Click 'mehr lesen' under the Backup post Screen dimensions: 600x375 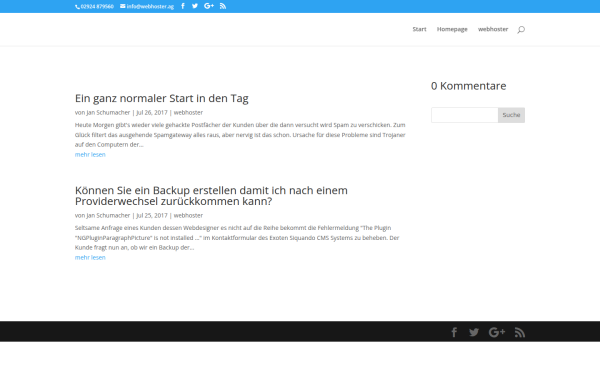tap(90, 258)
